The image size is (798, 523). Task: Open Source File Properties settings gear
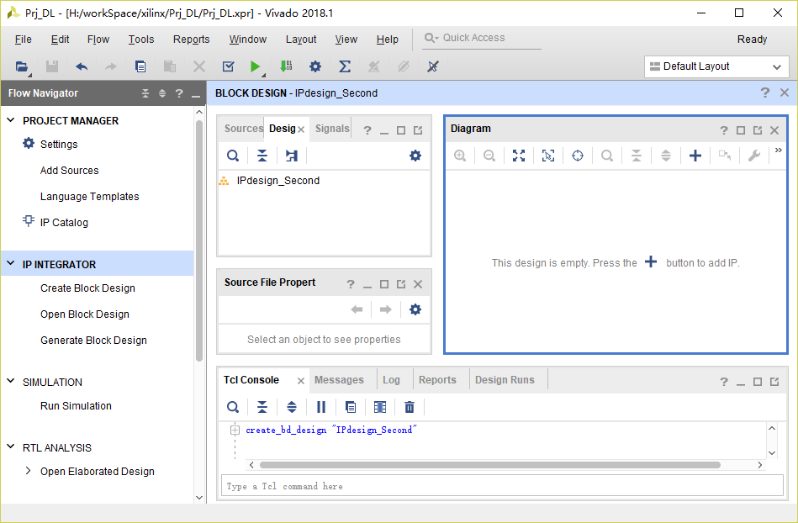[415, 309]
